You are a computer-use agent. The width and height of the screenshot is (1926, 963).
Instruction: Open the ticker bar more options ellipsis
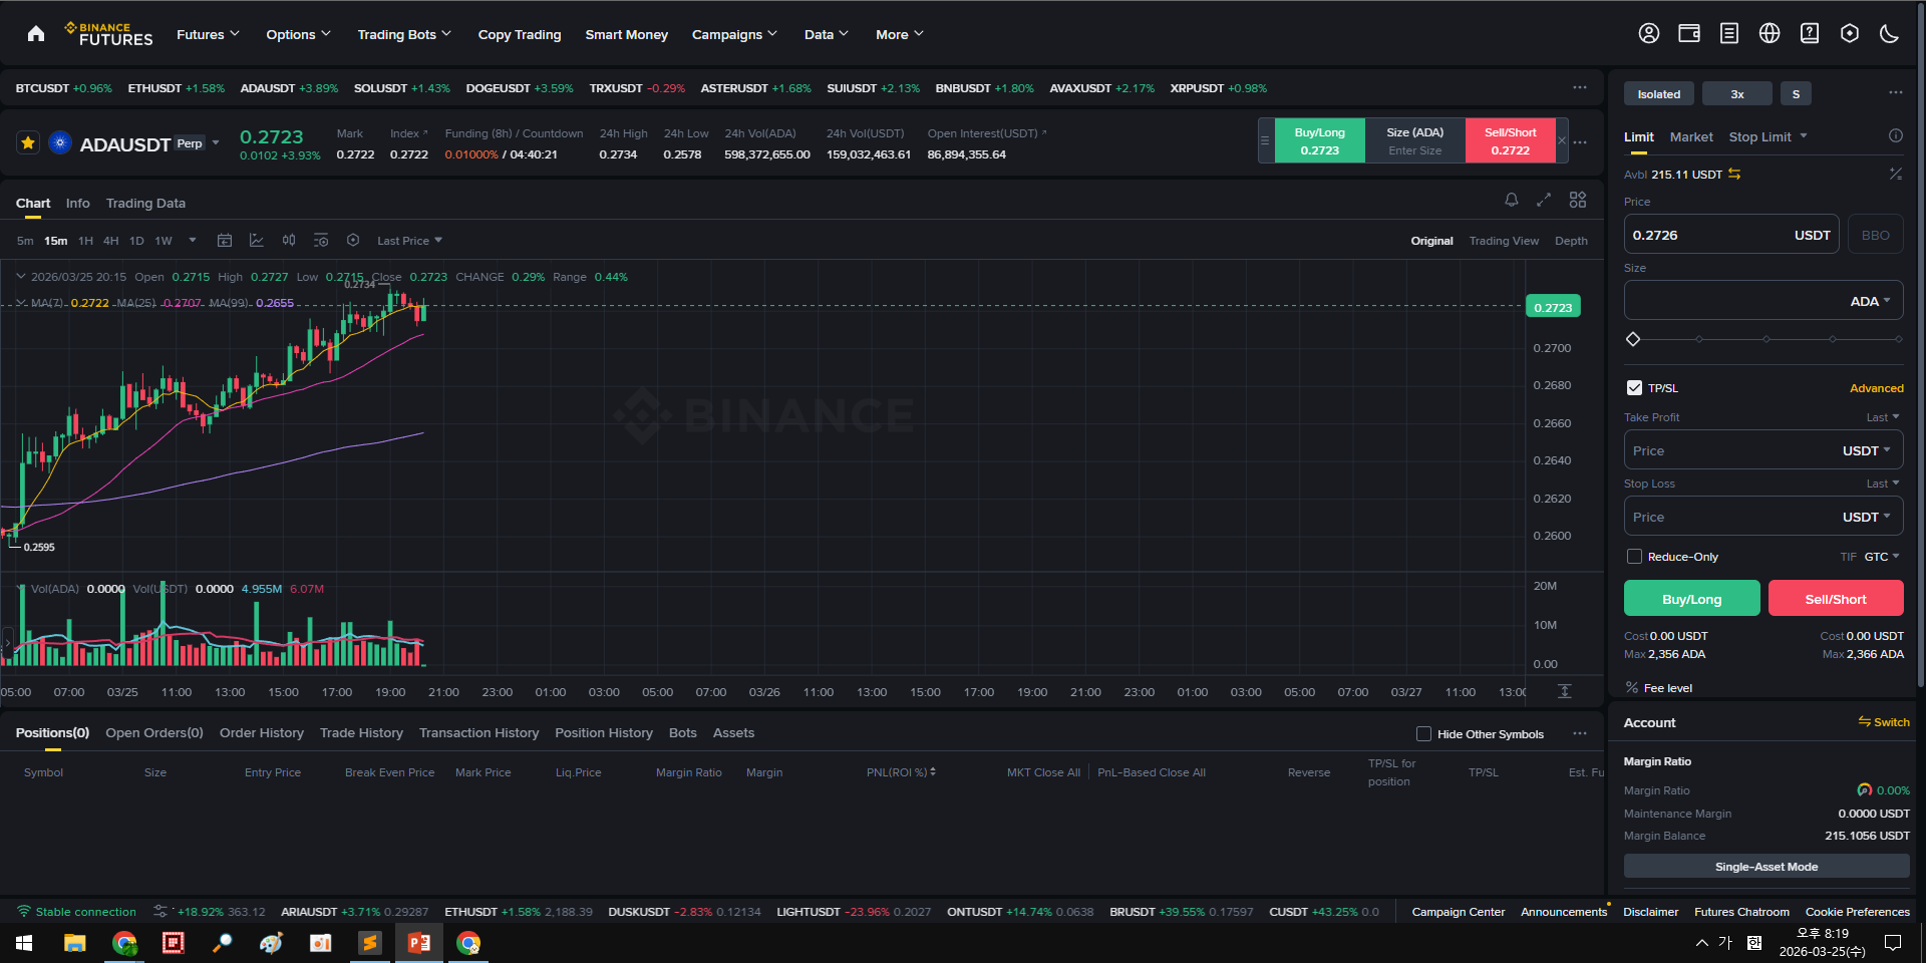coord(1580,88)
